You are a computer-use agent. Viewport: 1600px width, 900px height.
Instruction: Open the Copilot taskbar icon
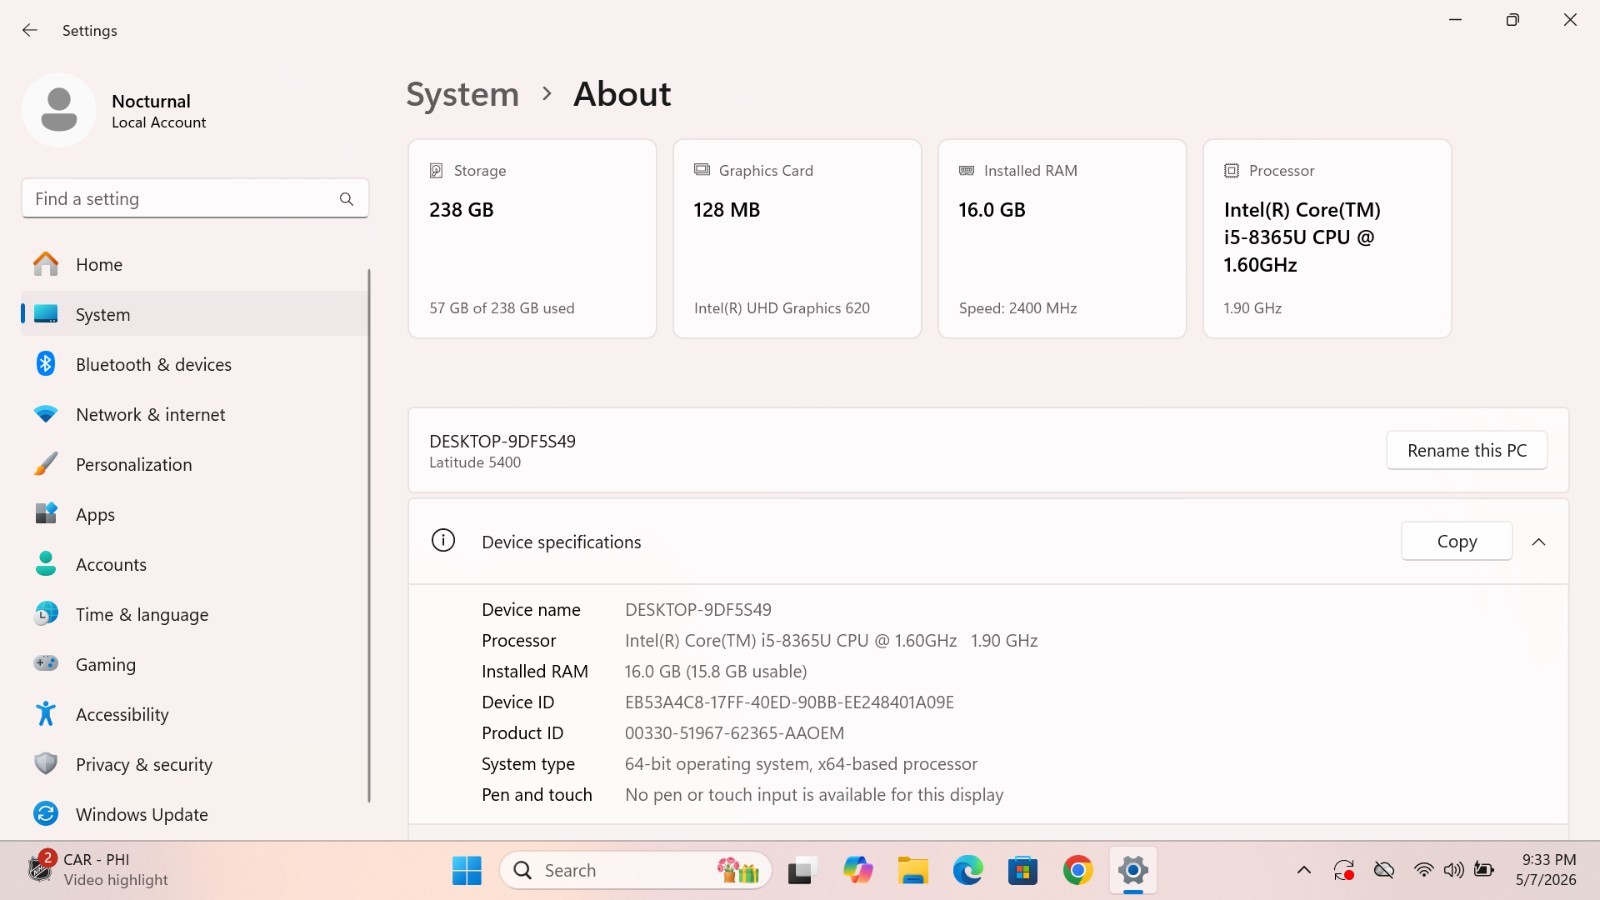(858, 871)
